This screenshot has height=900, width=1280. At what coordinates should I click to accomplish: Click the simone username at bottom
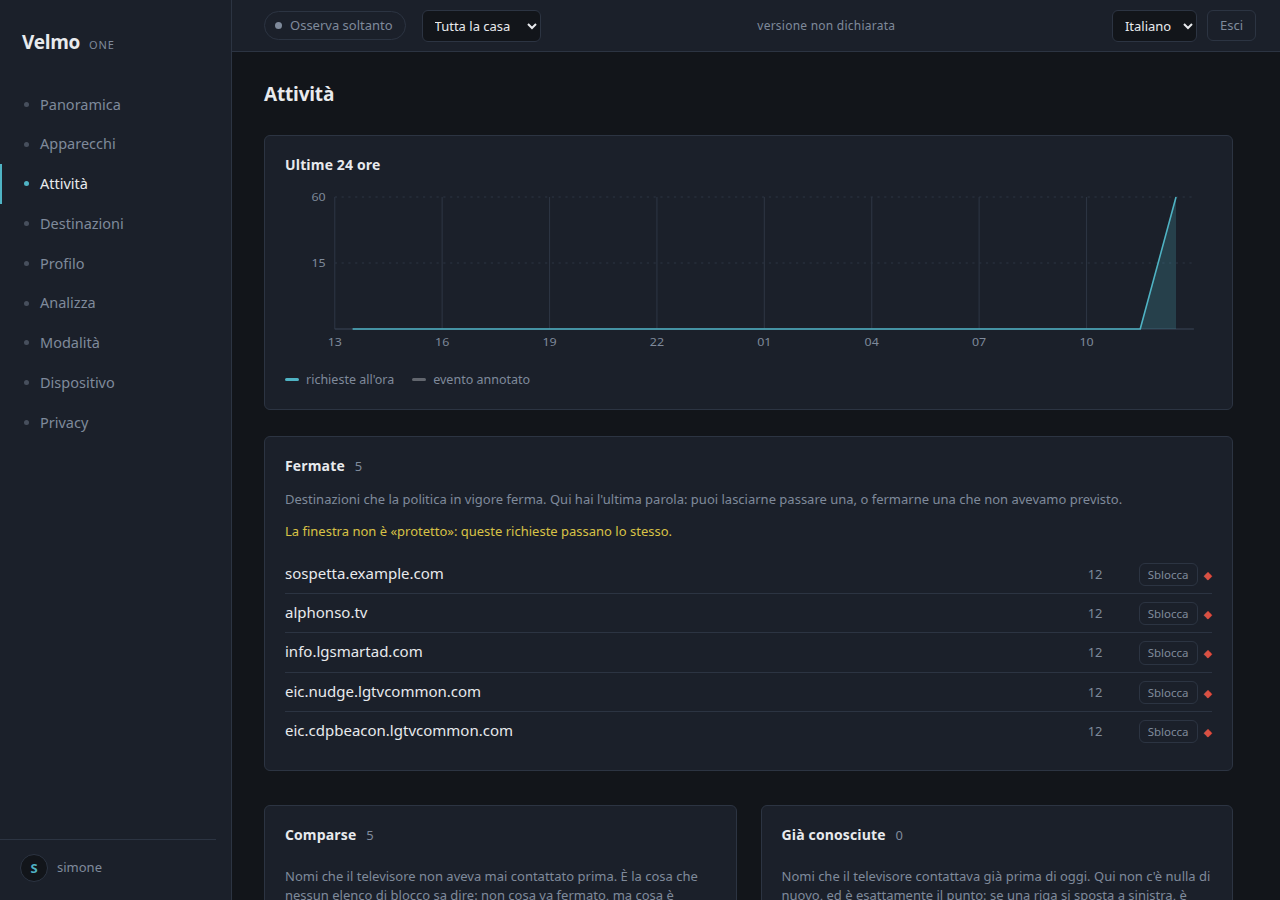click(79, 868)
